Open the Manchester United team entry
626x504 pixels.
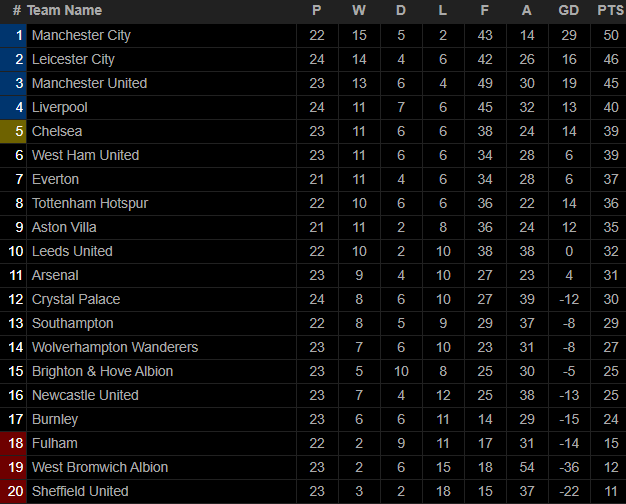pos(89,83)
